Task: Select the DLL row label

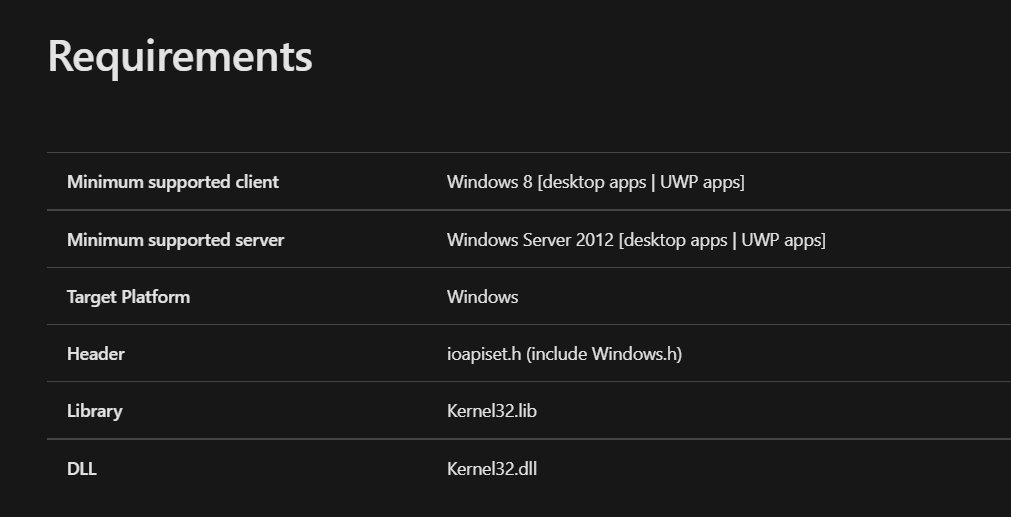Action: (x=82, y=468)
